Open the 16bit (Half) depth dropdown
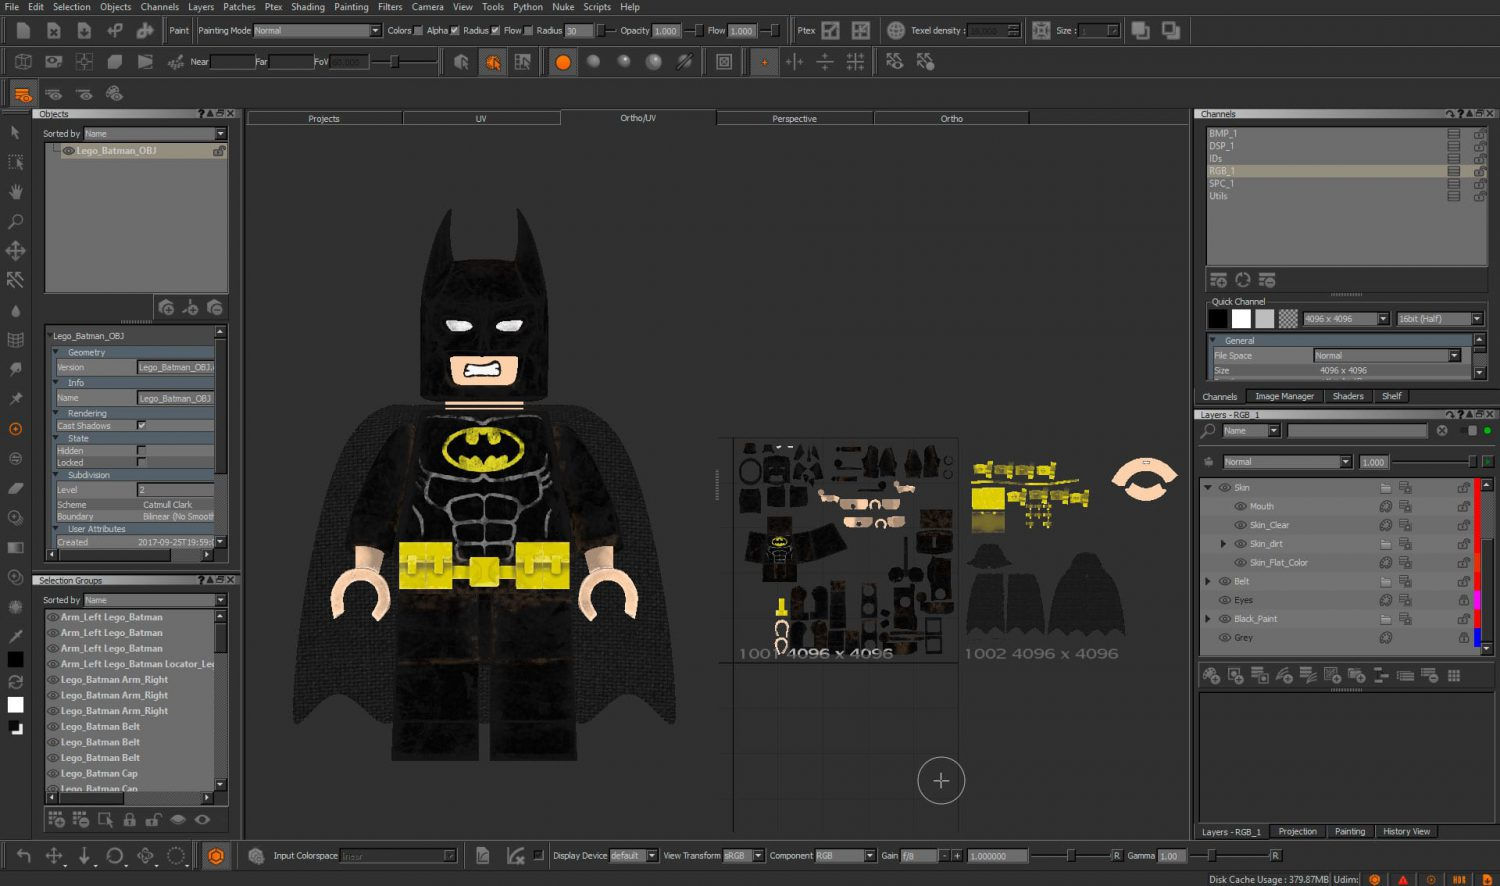The image size is (1500, 886). coord(1440,319)
